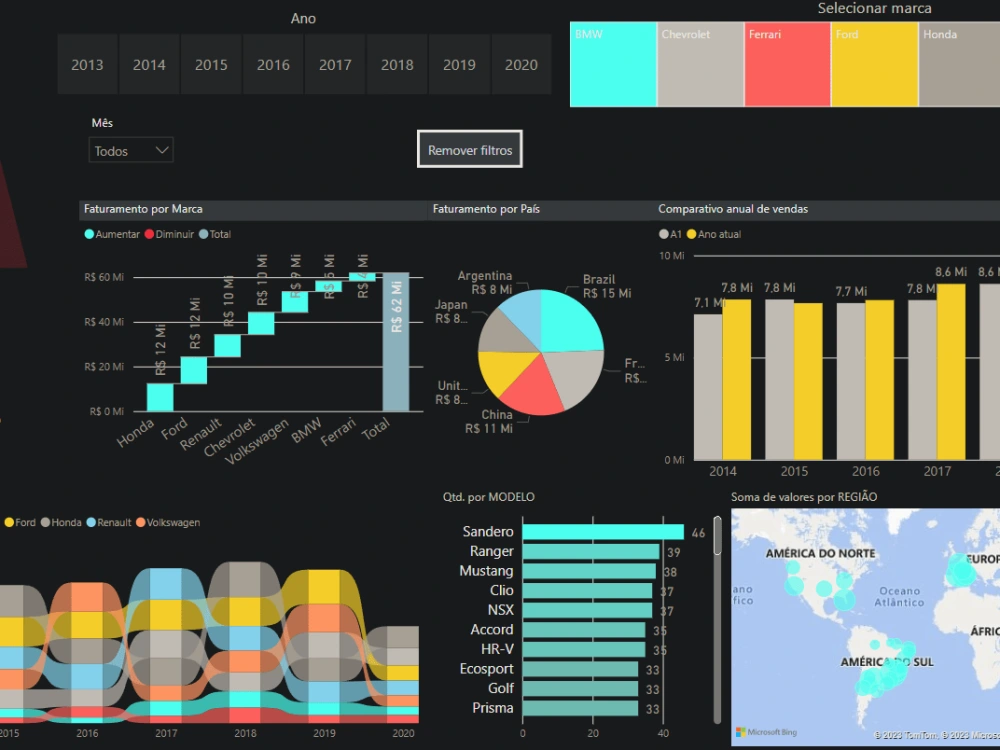
Task: Click the Volkswagen legend marker in ribbon chart
Action: (x=140, y=522)
